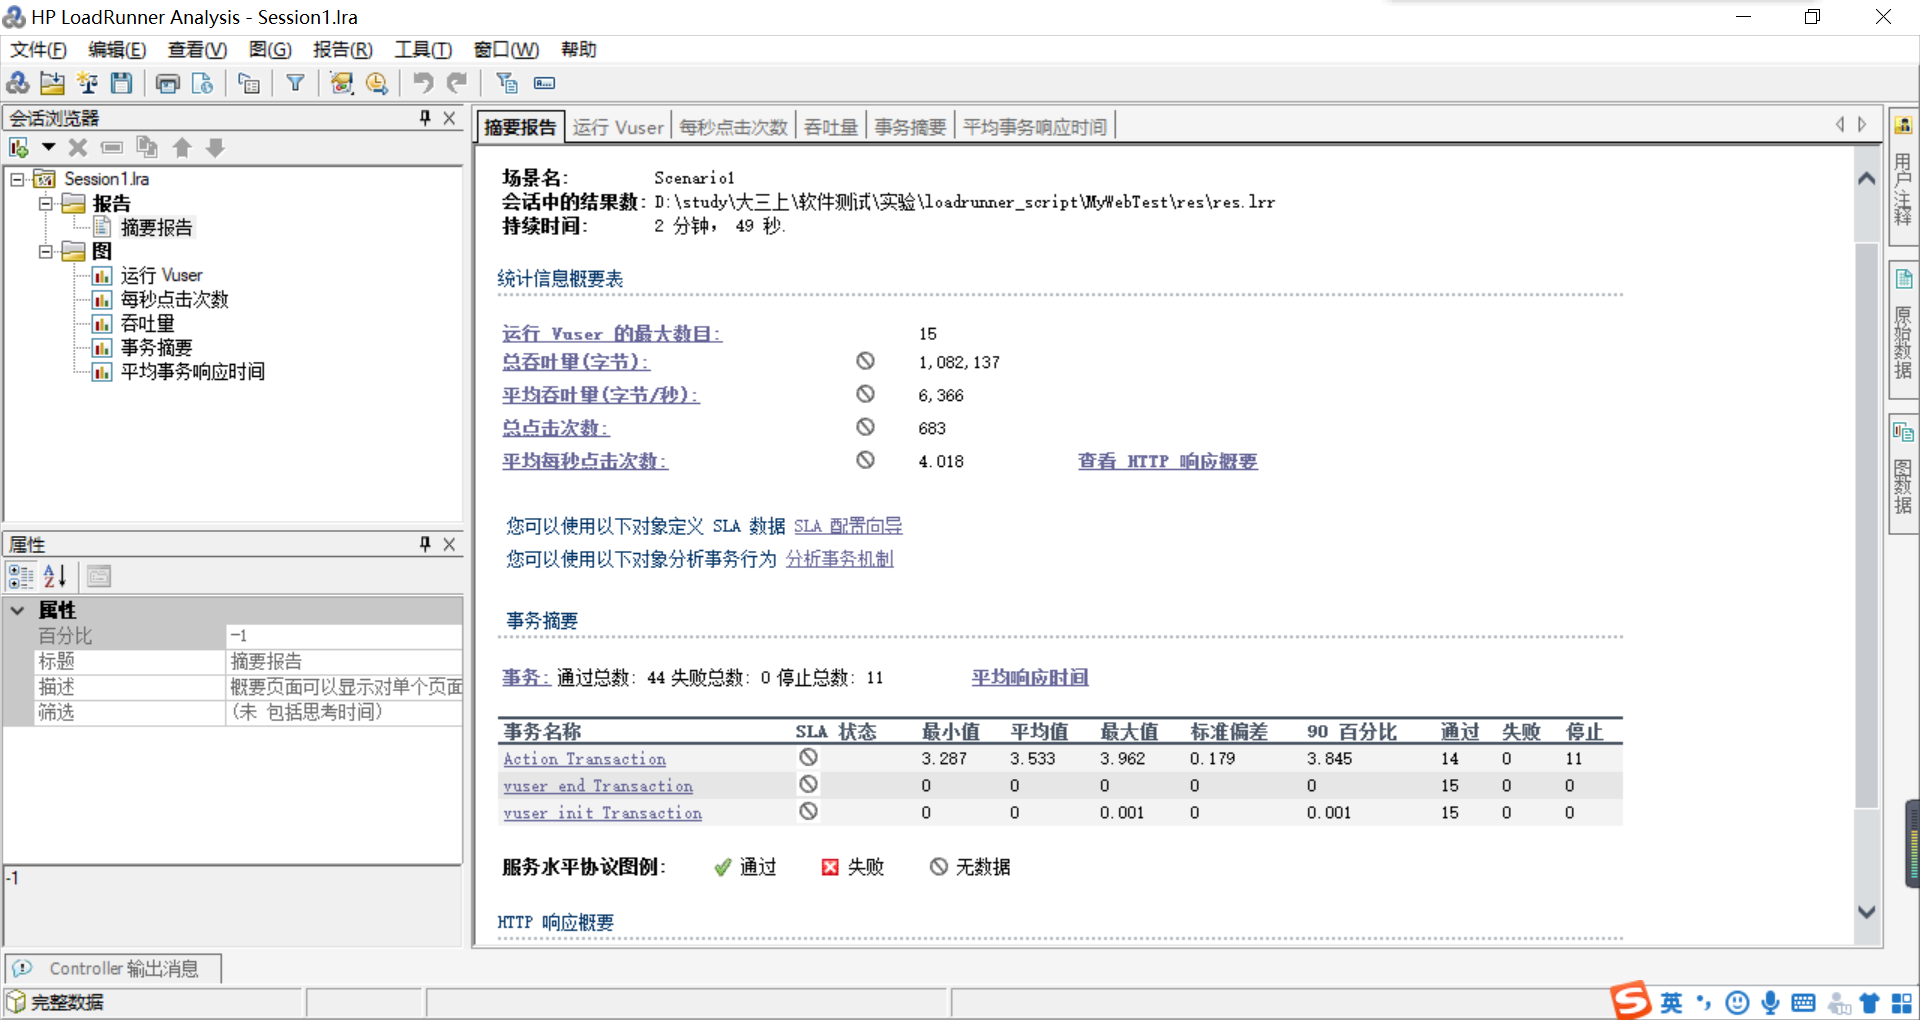Click the report scrollbar up arrow

(x=1866, y=178)
